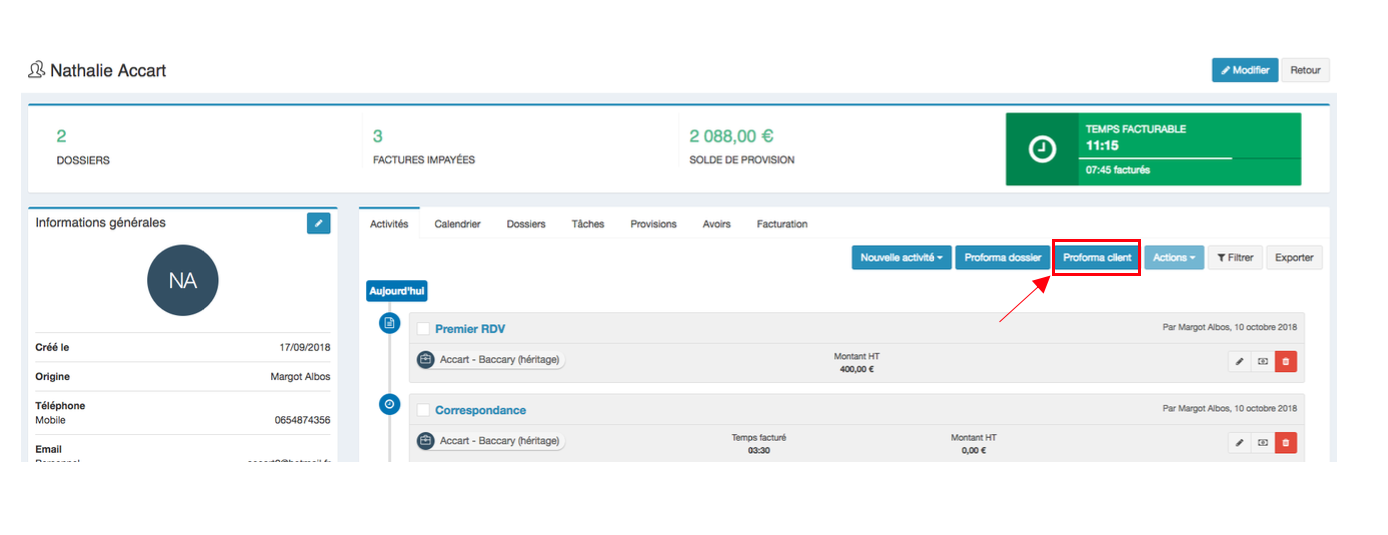Open the Filtrer button
This screenshot has height=535, width=1388.
pyautogui.click(x=1235, y=257)
